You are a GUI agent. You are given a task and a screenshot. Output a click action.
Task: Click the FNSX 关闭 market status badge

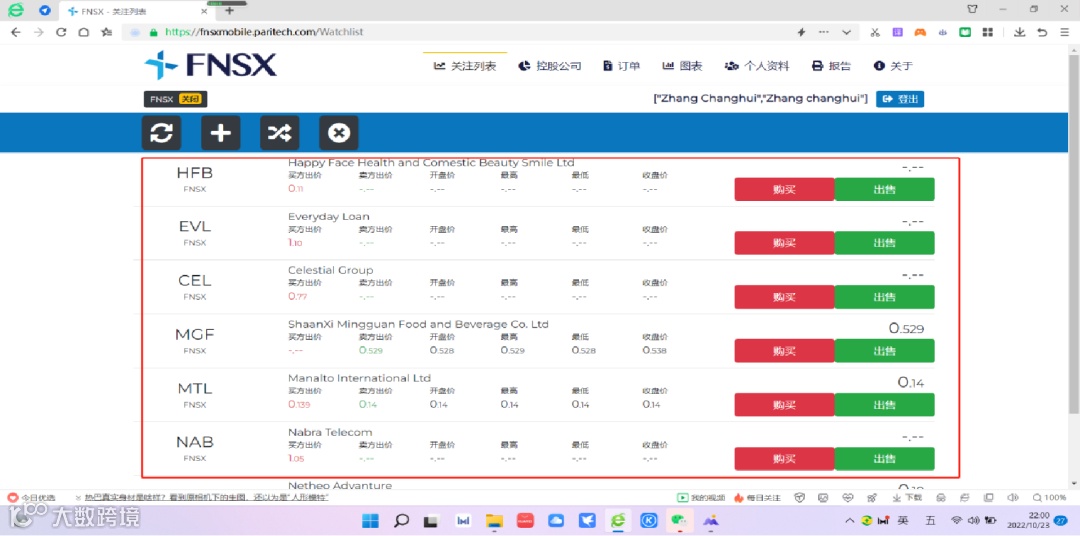[175, 99]
